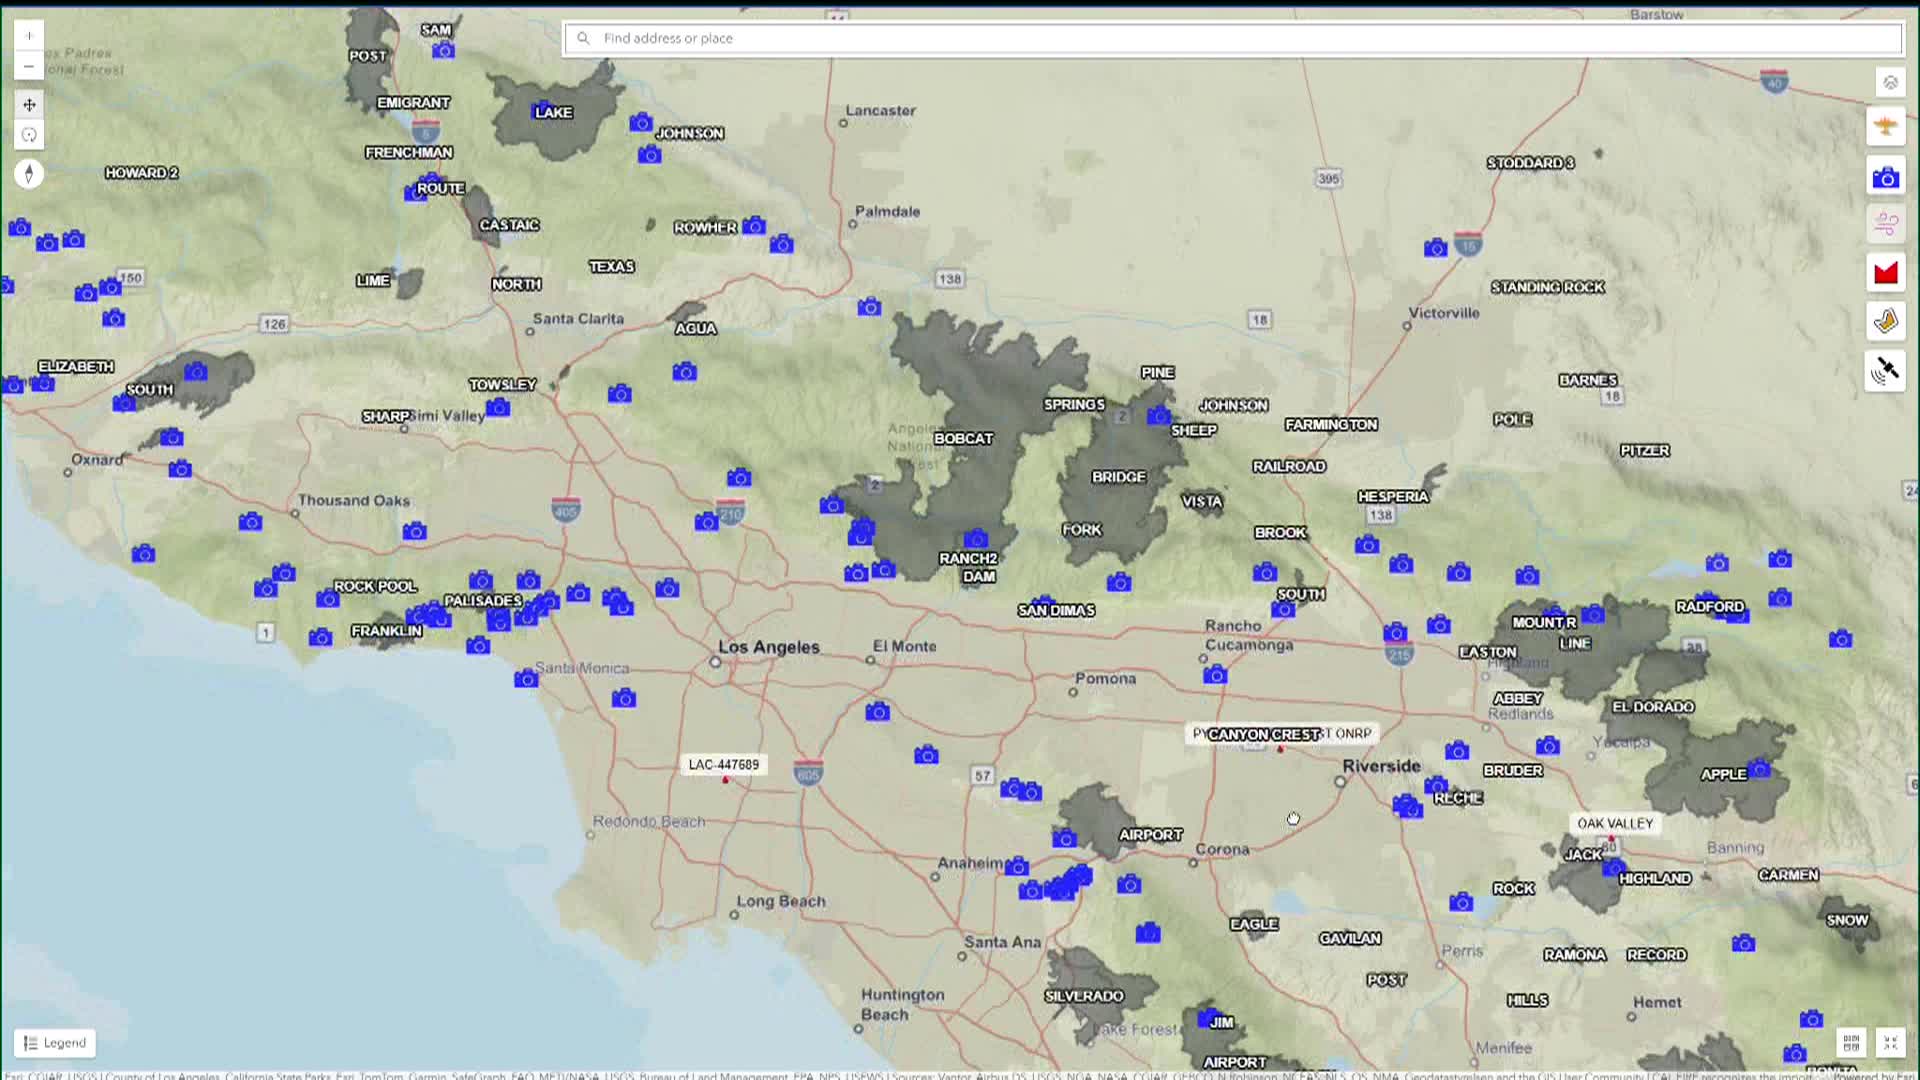Click the locate icon below the pan tool
Screen dimensions: 1920x1080
29,134
